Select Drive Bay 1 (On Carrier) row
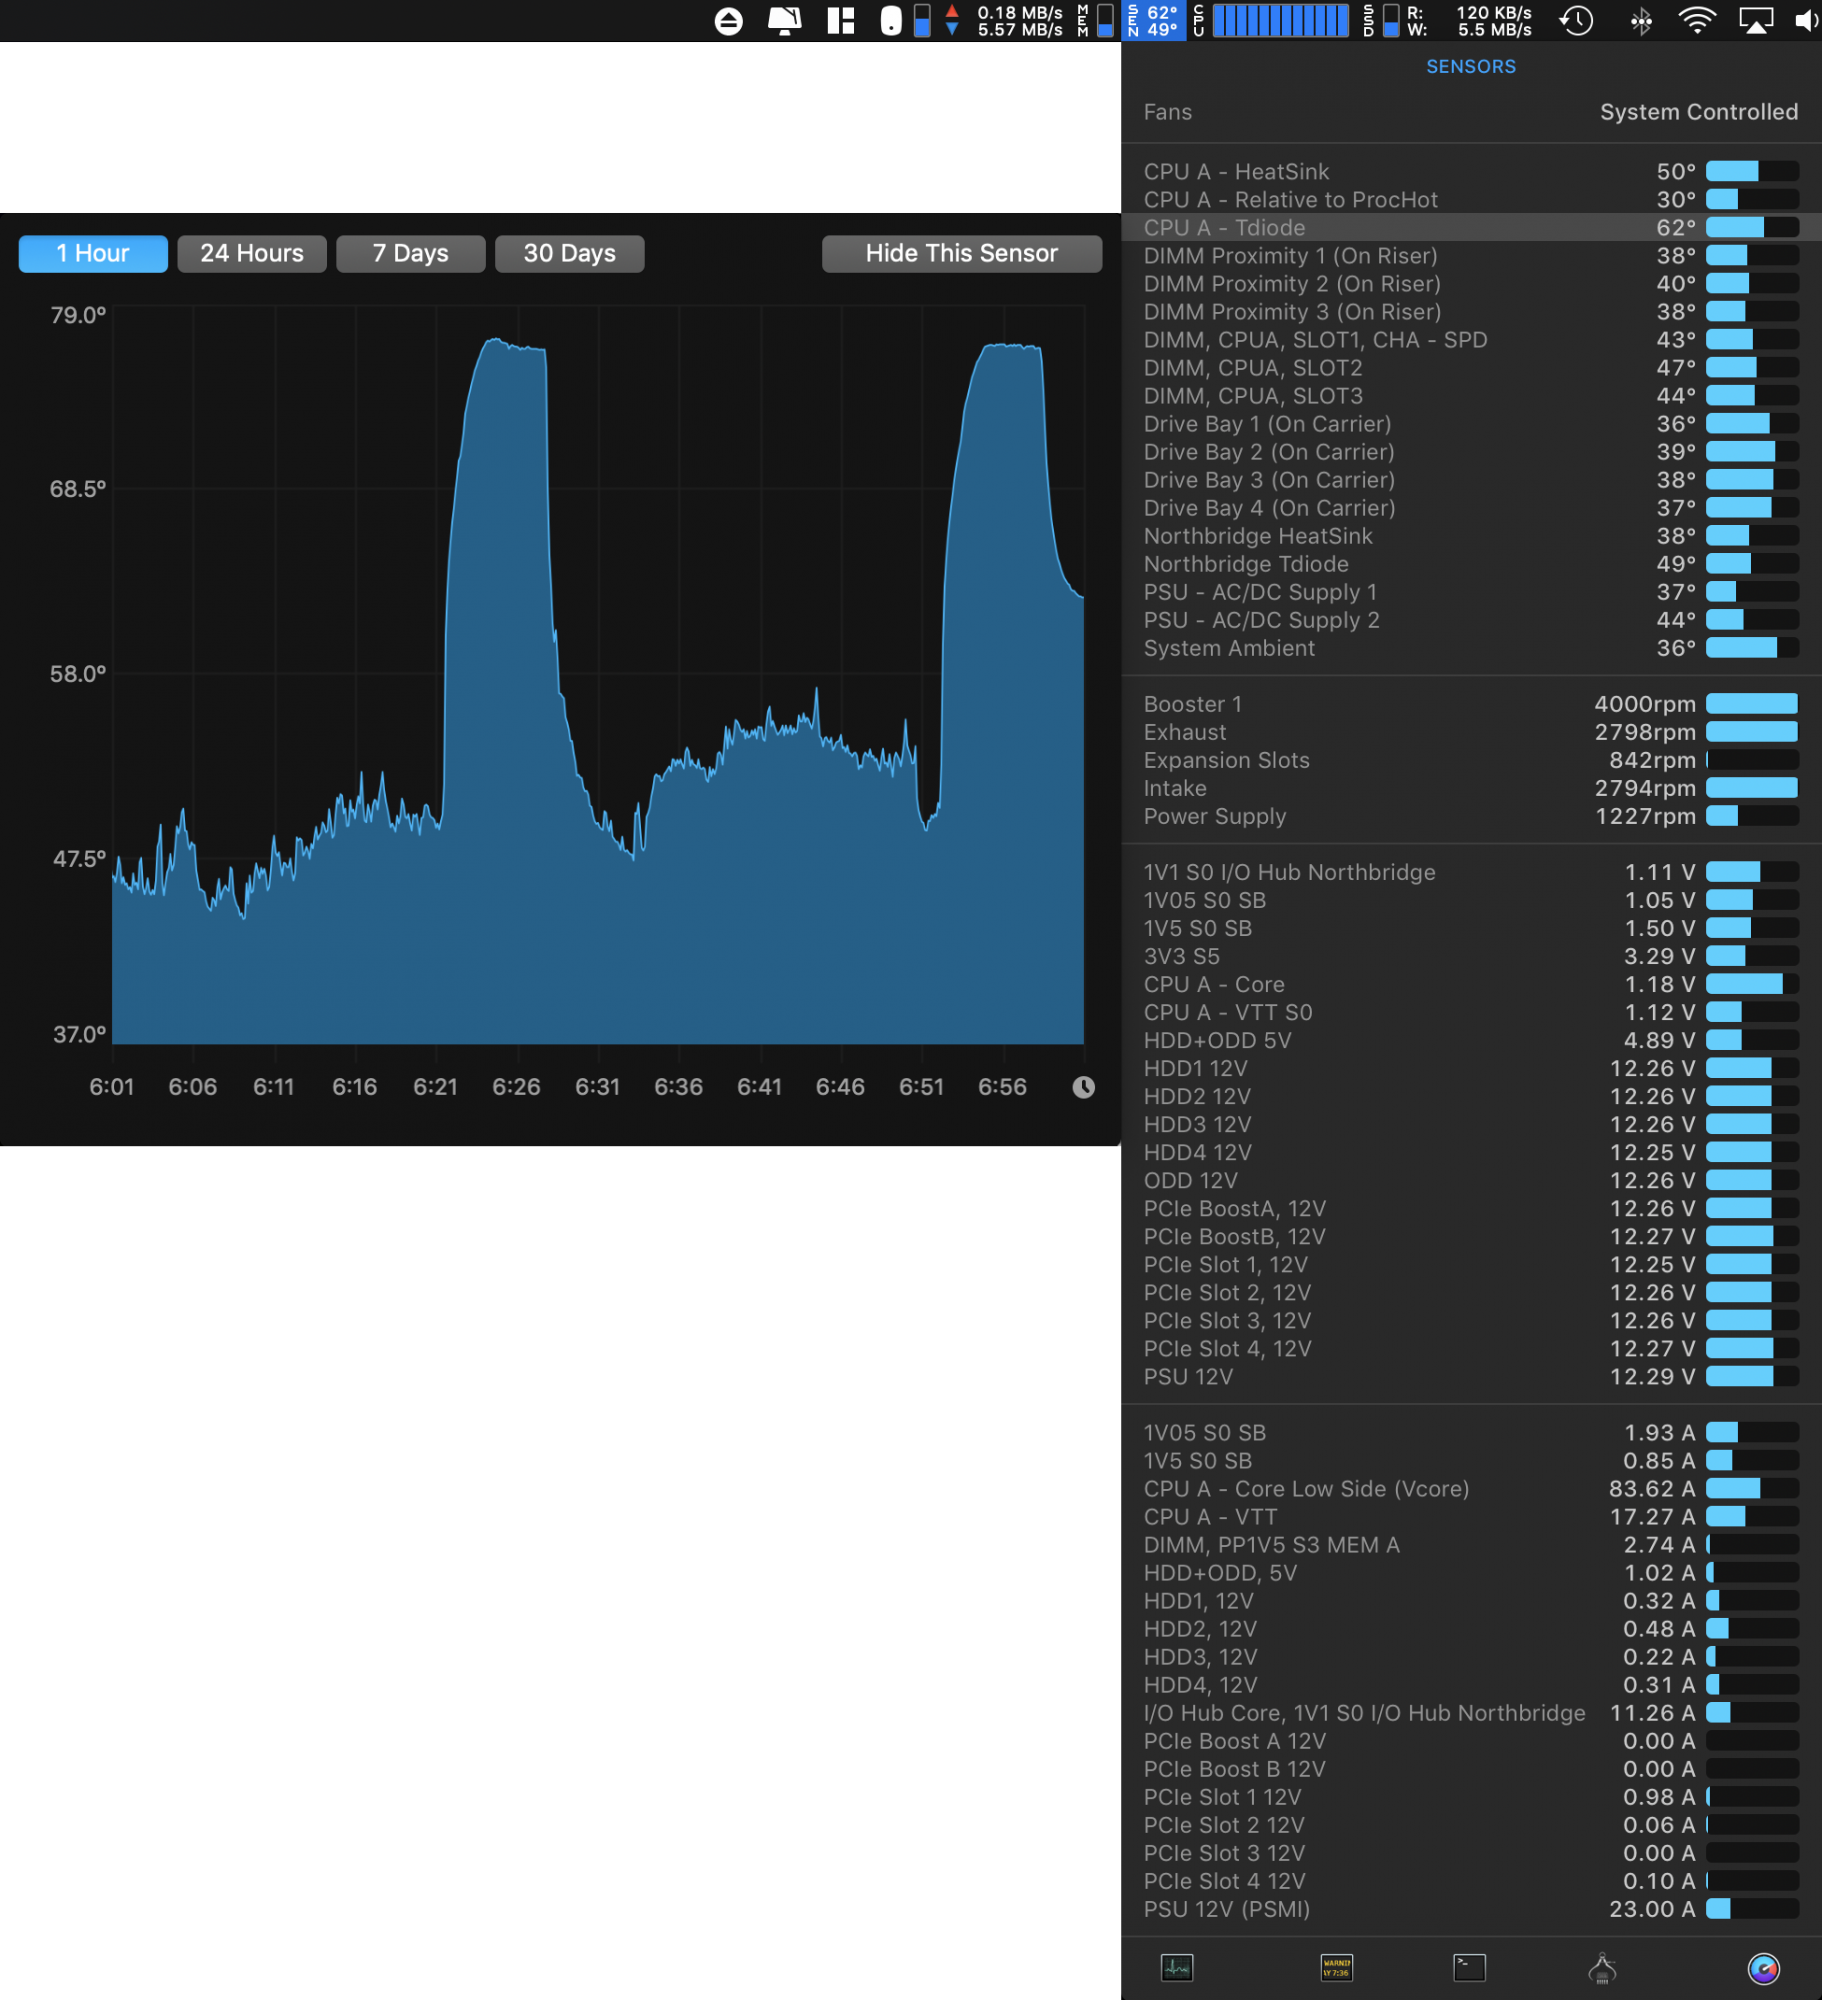 point(1471,424)
